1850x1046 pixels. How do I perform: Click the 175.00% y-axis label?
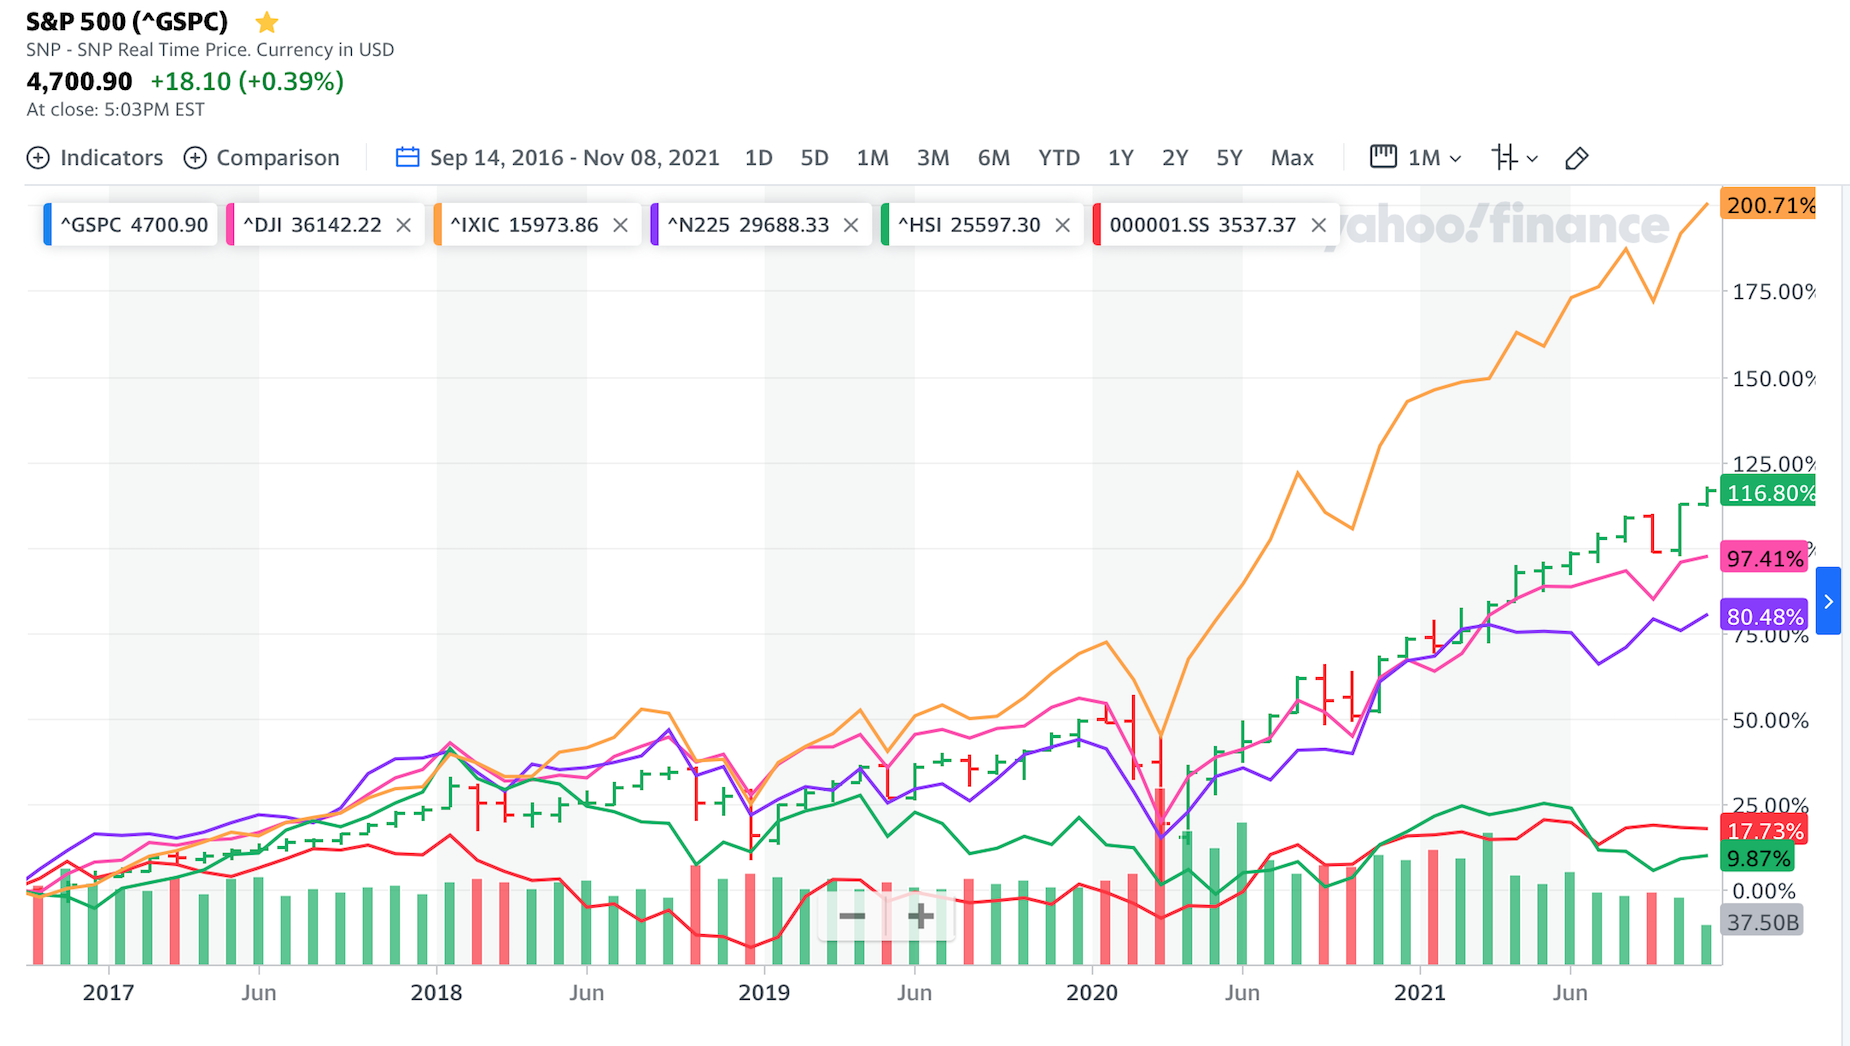coord(1773,292)
